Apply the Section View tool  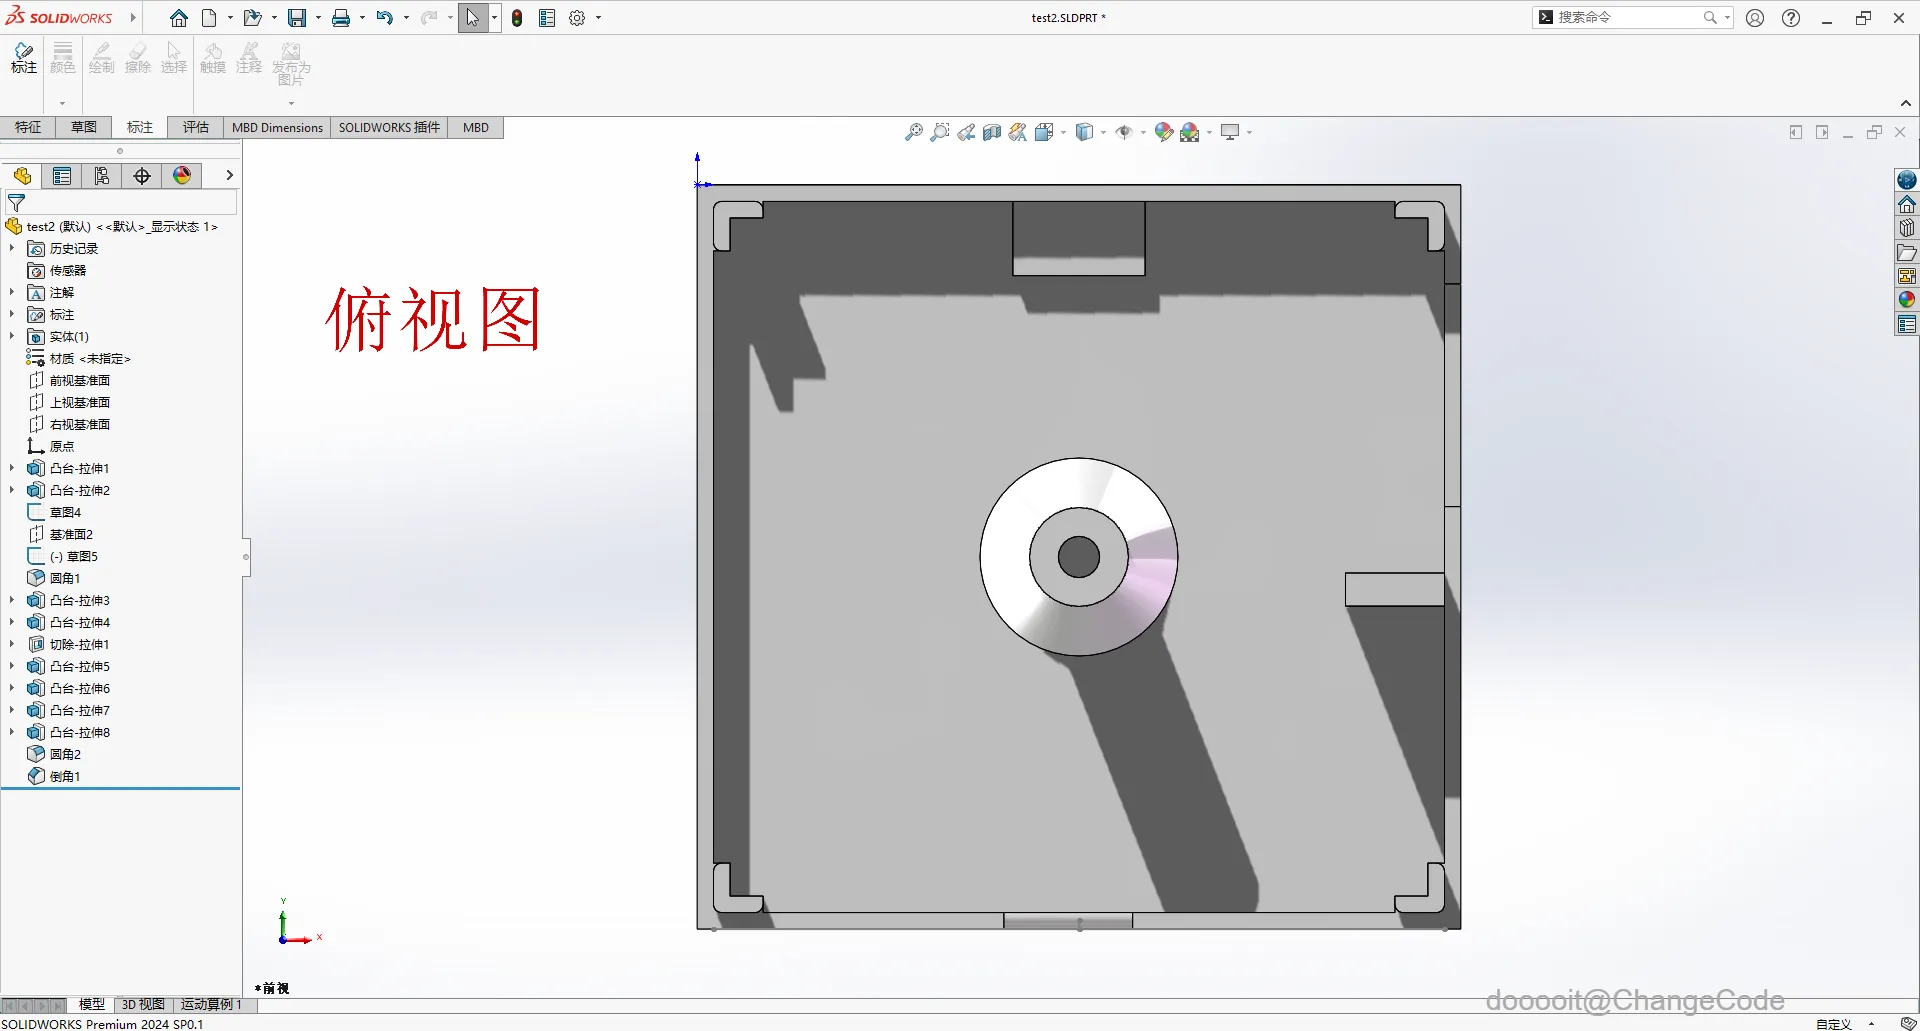992,131
